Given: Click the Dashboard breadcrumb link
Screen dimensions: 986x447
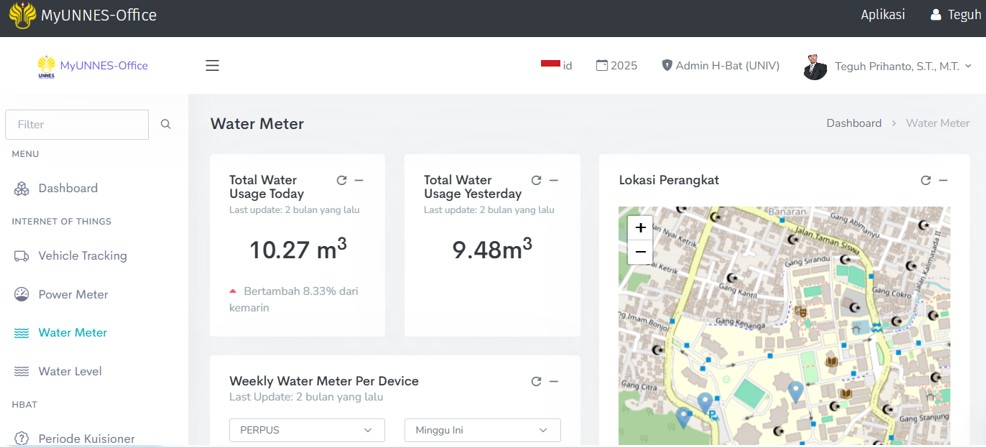Looking at the screenshot, I should (x=853, y=123).
